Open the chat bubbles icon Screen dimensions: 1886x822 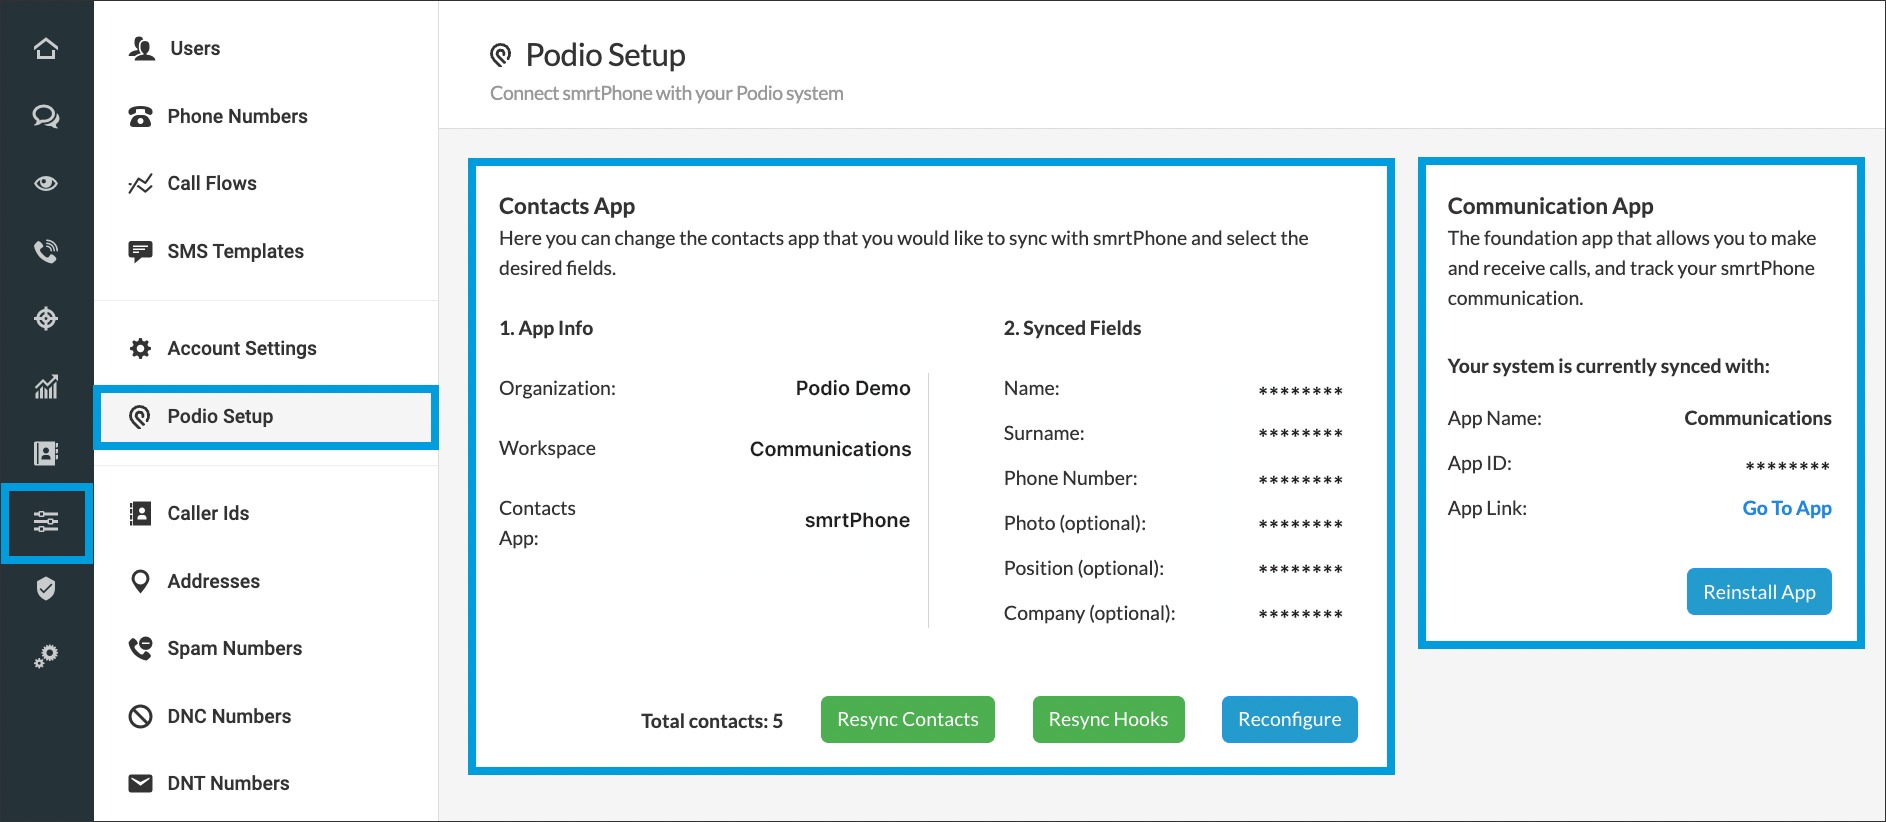(46, 116)
